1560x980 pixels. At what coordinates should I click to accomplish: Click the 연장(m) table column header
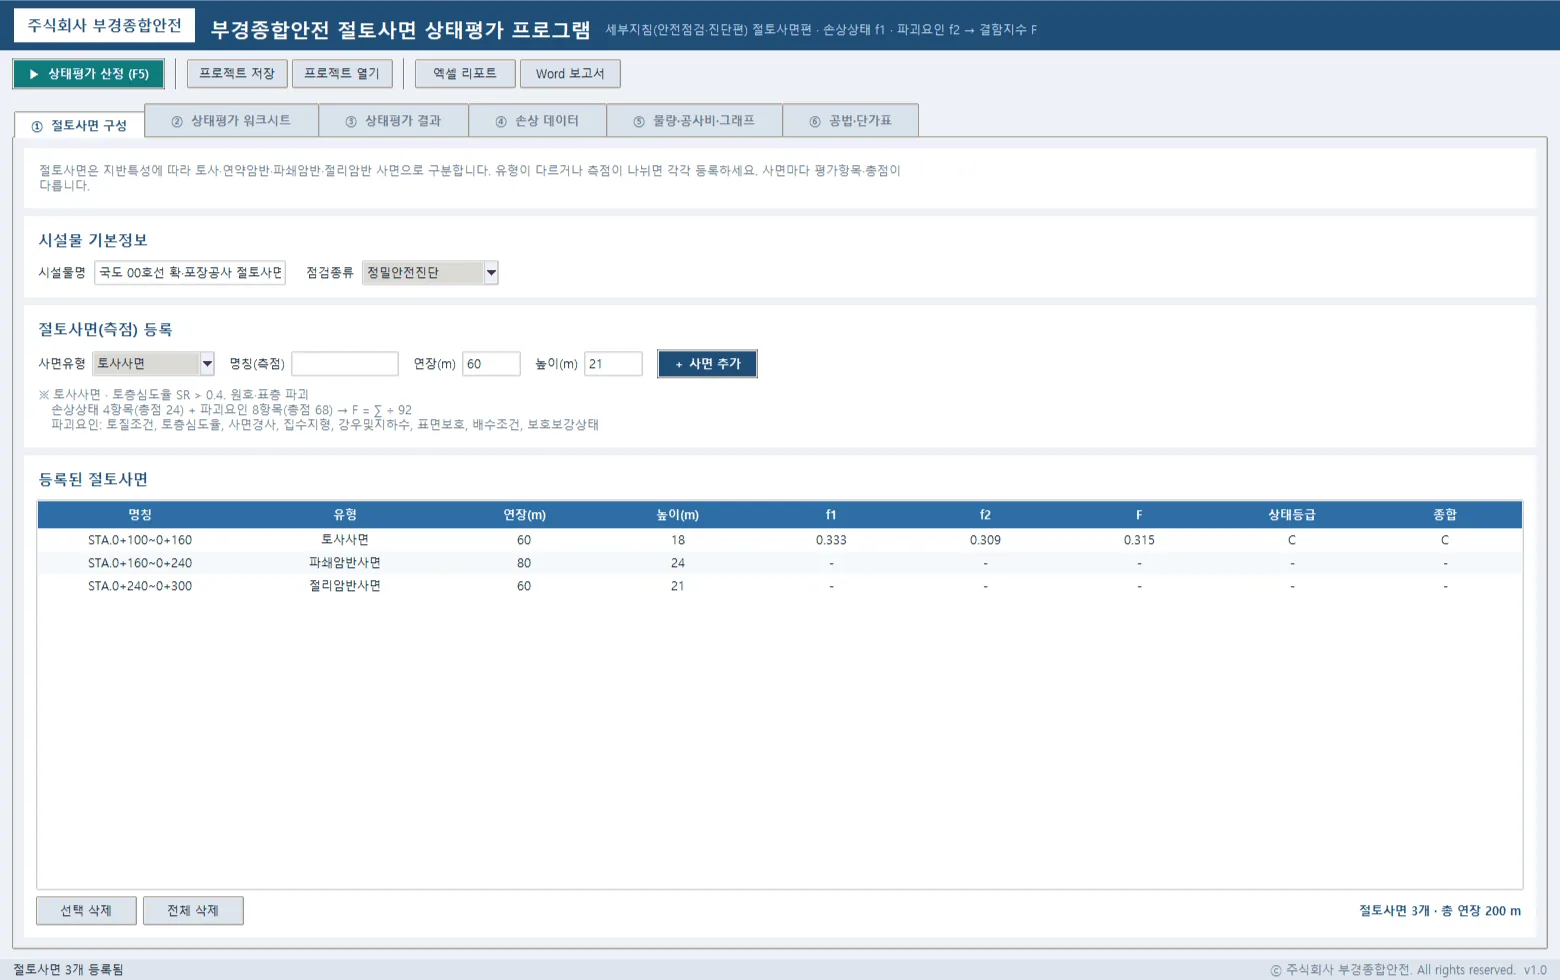(524, 515)
